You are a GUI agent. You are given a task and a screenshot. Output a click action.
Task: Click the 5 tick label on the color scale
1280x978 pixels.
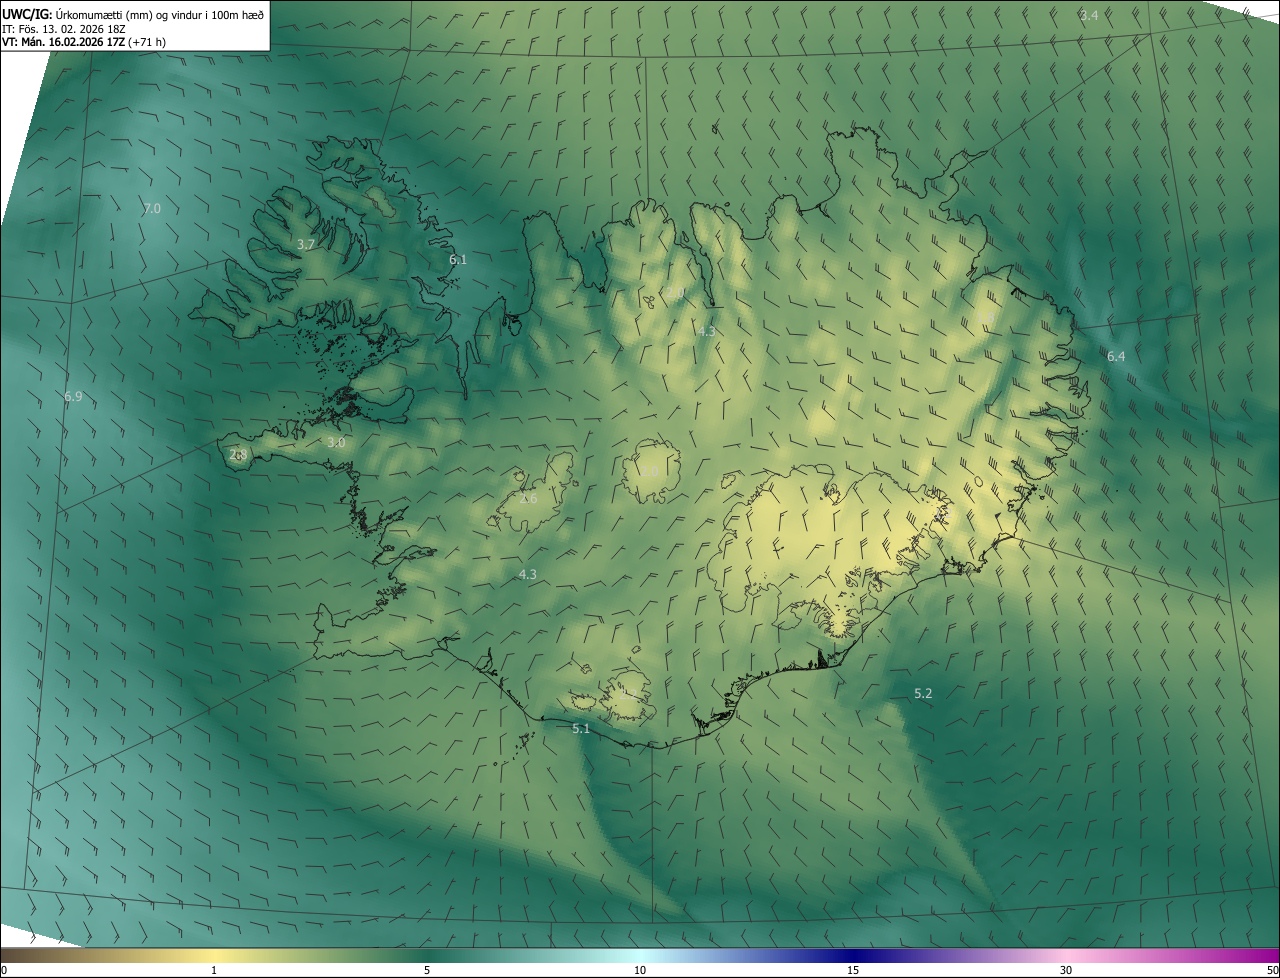[x=427, y=970]
